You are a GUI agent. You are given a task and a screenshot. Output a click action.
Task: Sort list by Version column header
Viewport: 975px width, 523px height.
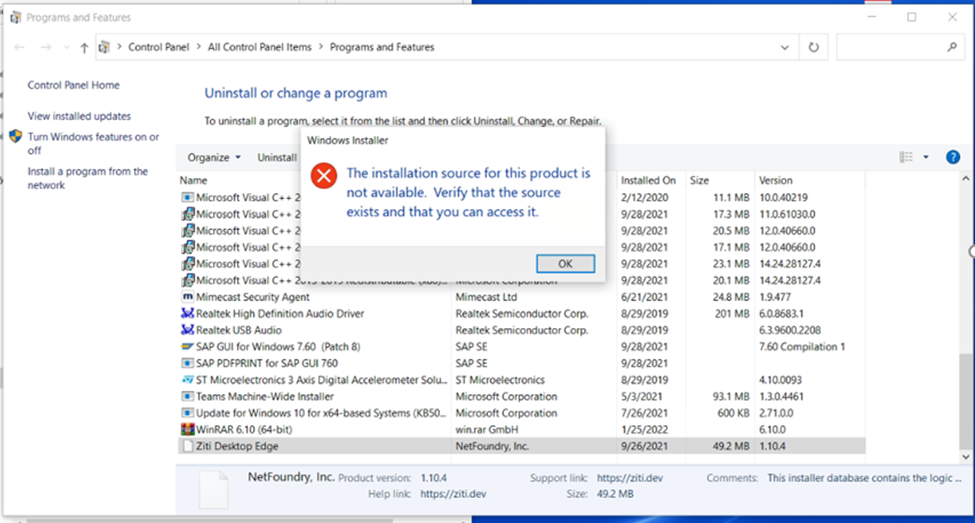point(775,180)
